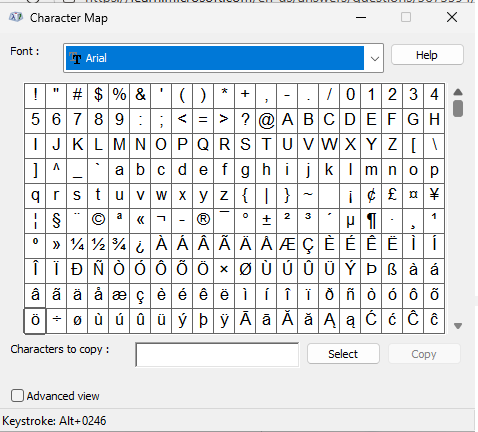Select the three-quarters ¾ fraction

click(119, 245)
